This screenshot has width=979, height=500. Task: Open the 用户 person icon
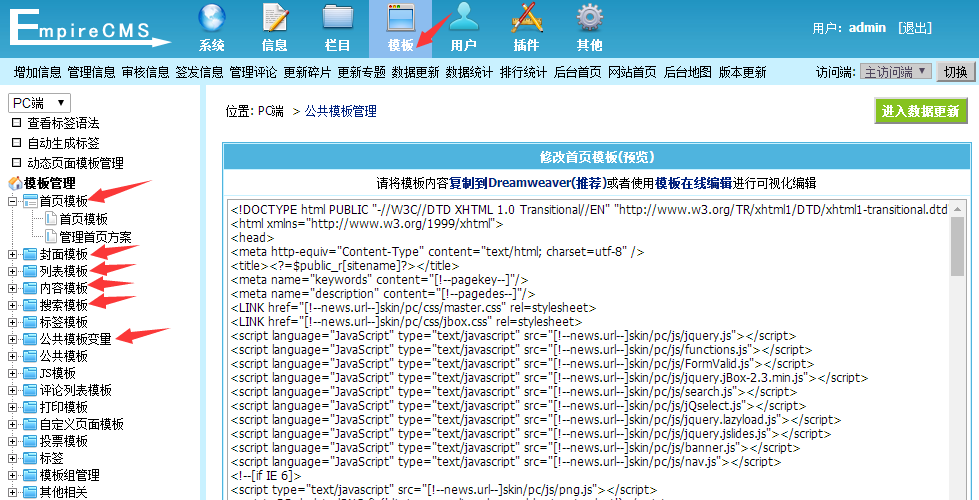coord(463,18)
